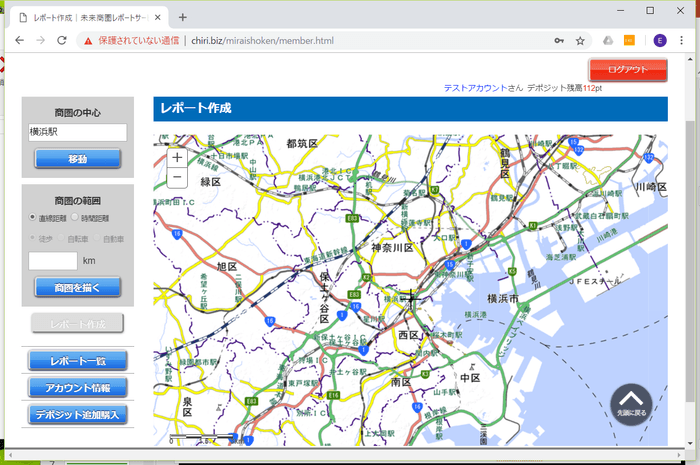Zoom out the map with minus button

[x=177, y=177]
